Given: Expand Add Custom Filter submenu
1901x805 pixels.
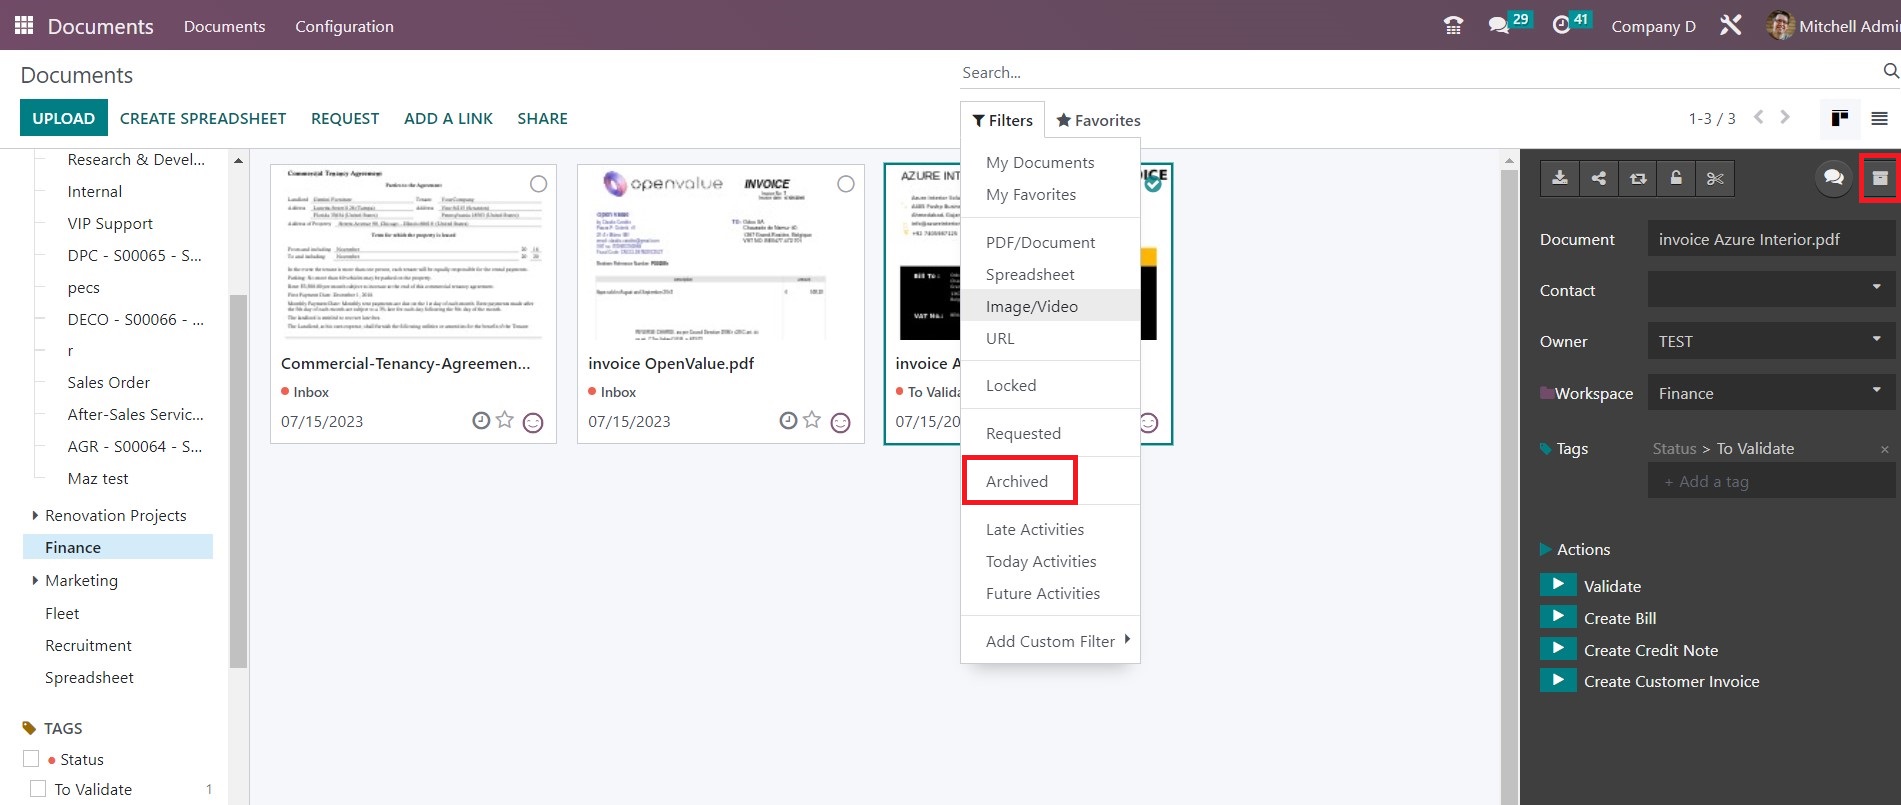Looking at the screenshot, I should click(1050, 641).
